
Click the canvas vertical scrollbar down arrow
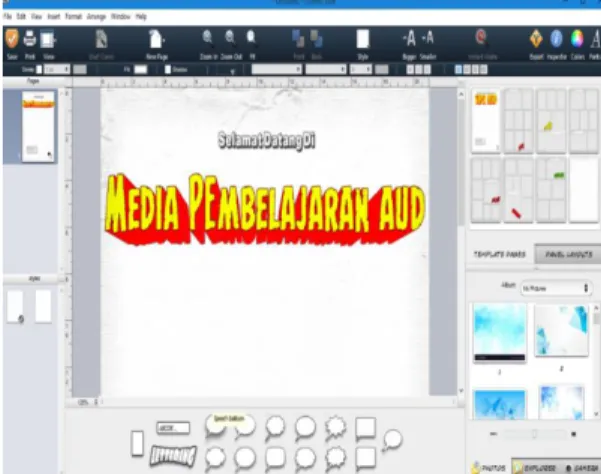461,390
